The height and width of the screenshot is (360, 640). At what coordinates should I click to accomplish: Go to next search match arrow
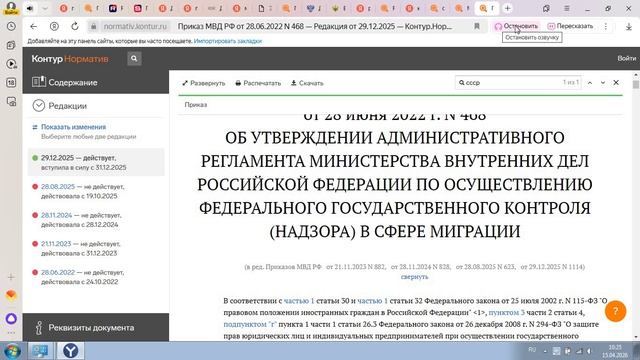click(x=603, y=83)
